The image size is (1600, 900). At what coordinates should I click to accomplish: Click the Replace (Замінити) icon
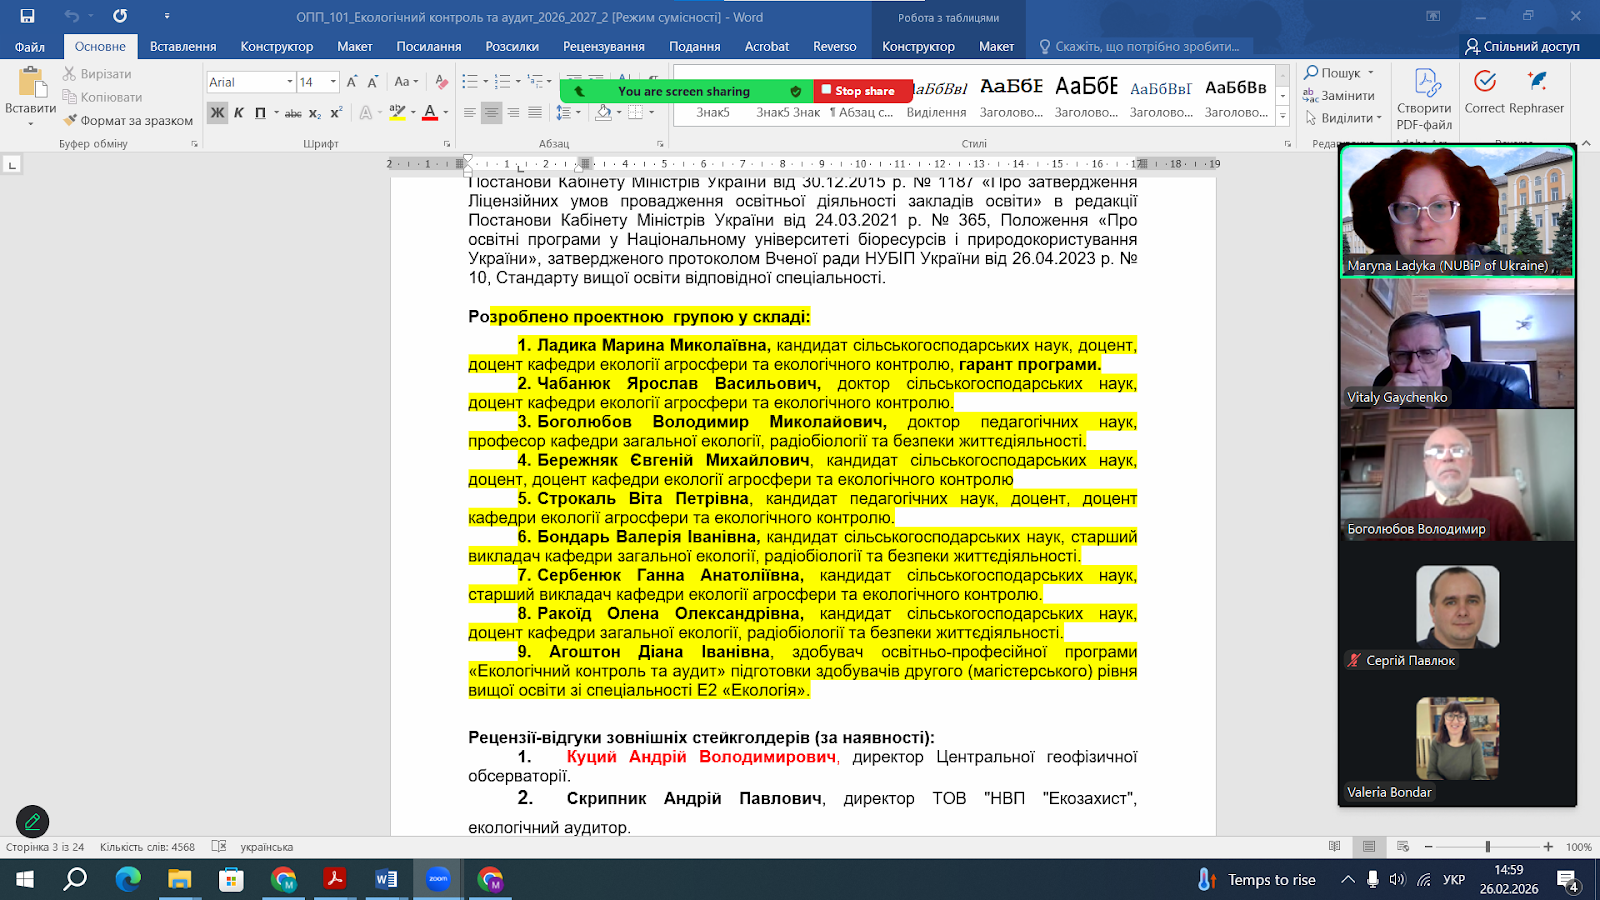1310,96
